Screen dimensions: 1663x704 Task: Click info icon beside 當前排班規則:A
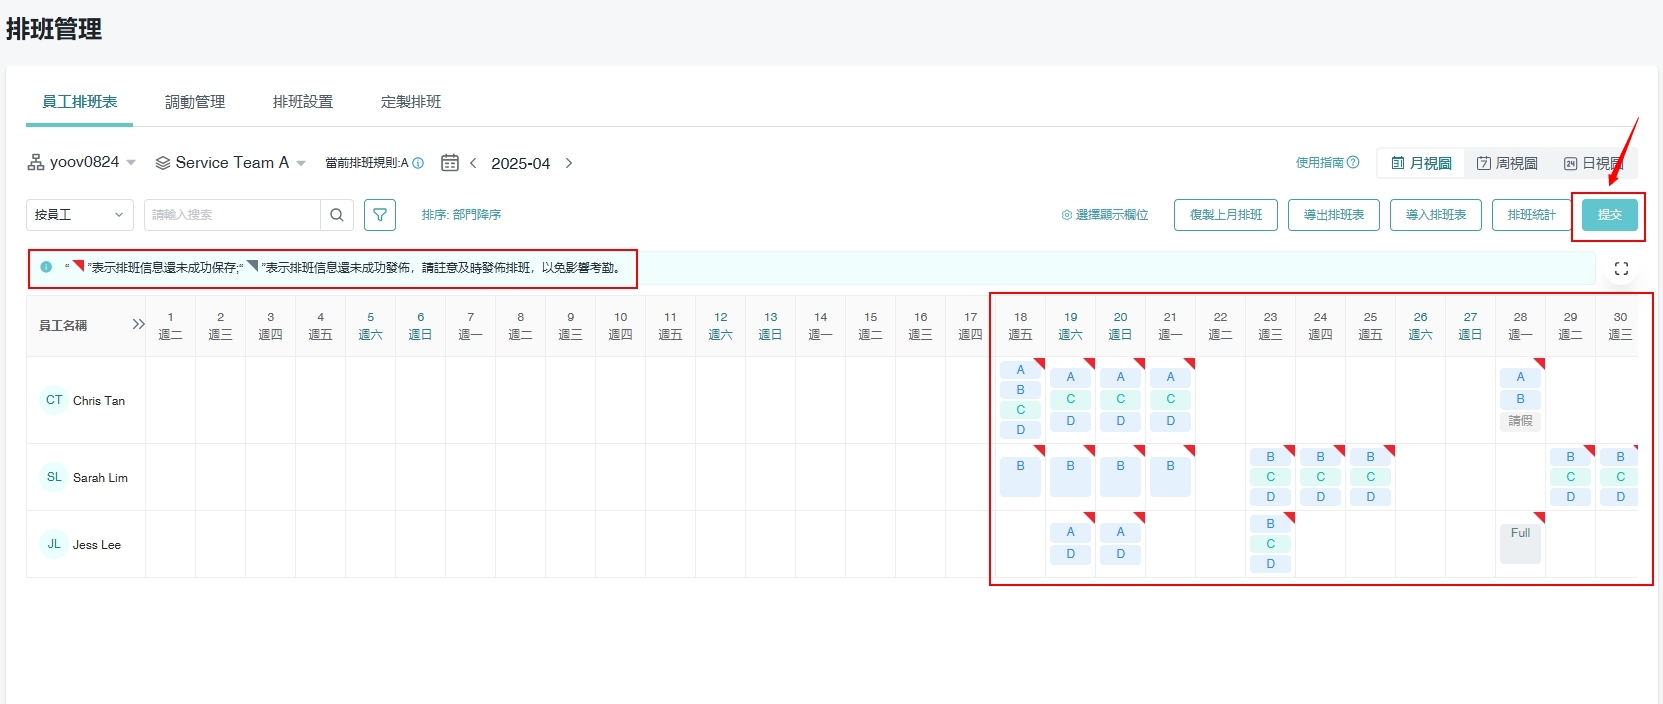pyautogui.click(x=418, y=163)
